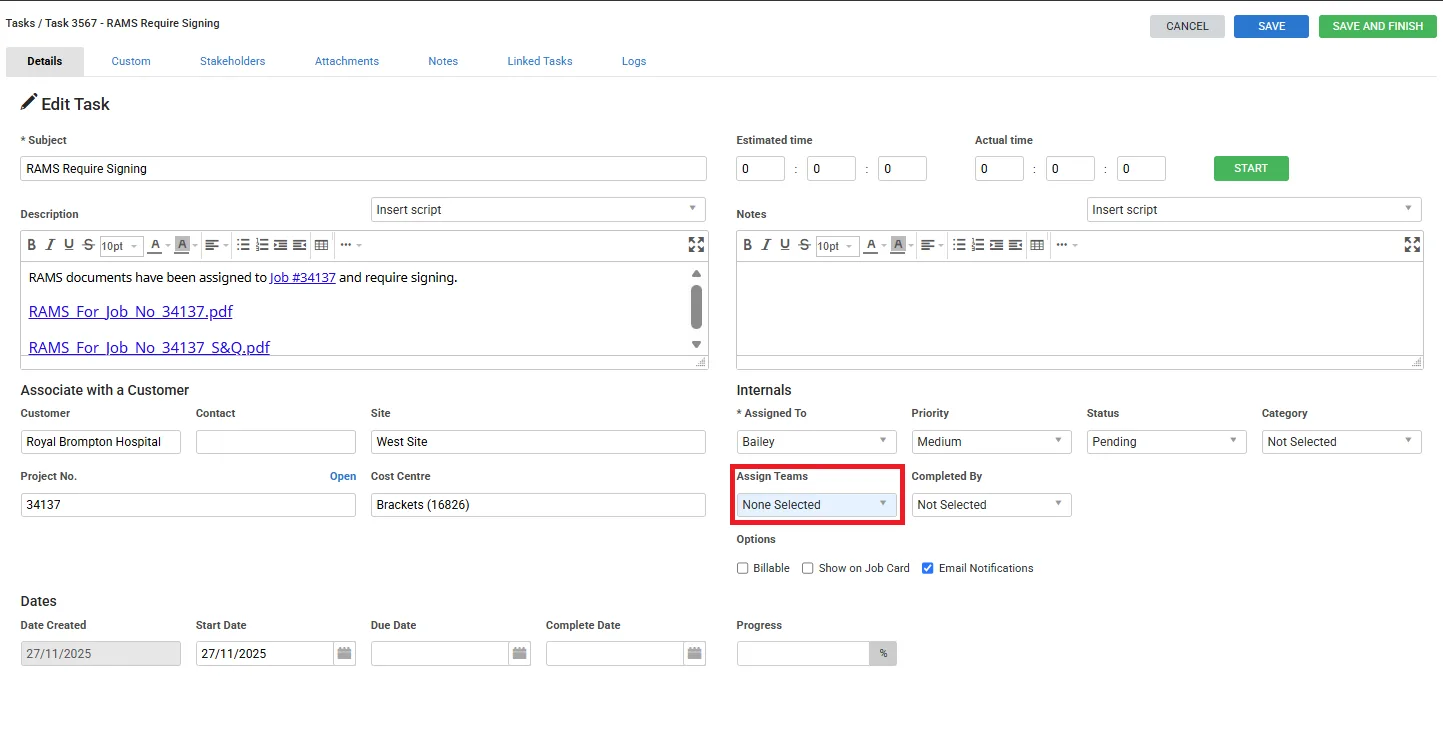Uncheck Email Notifications

[927, 568]
